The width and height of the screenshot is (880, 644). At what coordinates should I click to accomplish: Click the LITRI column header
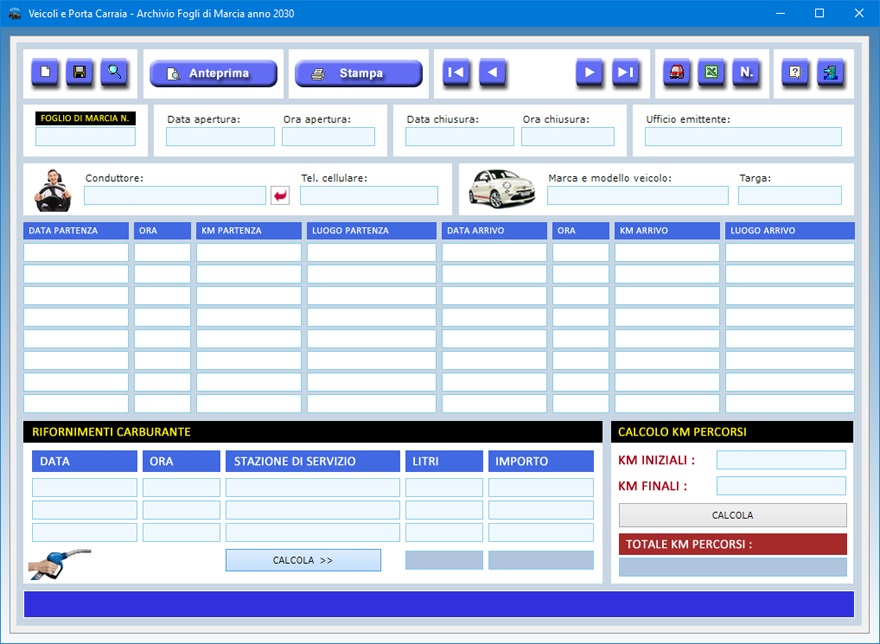(444, 461)
